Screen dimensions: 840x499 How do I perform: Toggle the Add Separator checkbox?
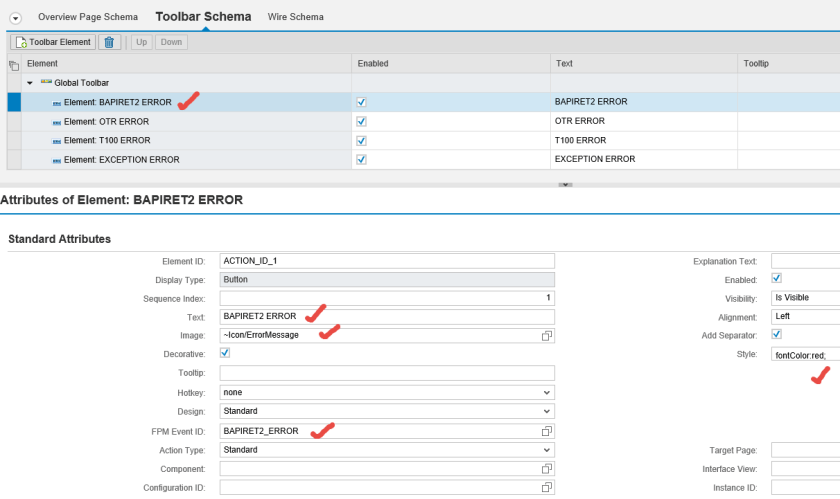click(x=777, y=335)
